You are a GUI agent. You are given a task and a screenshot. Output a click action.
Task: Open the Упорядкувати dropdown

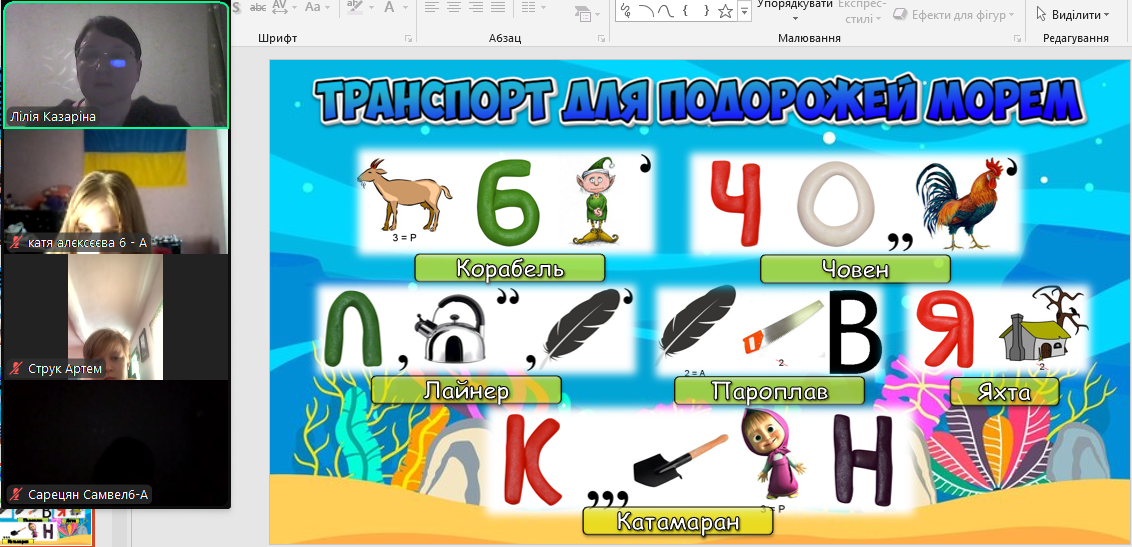coord(796,11)
